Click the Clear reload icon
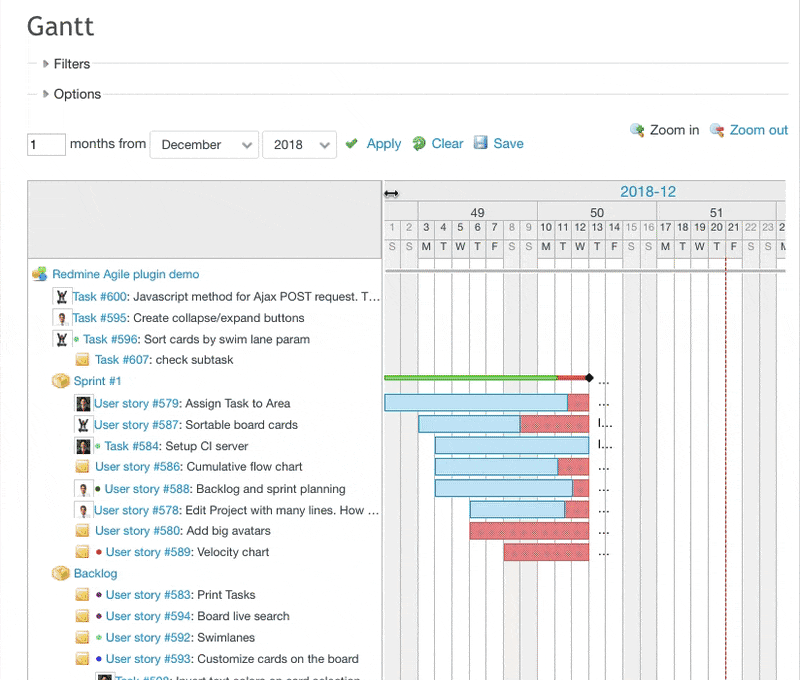 (419, 144)
